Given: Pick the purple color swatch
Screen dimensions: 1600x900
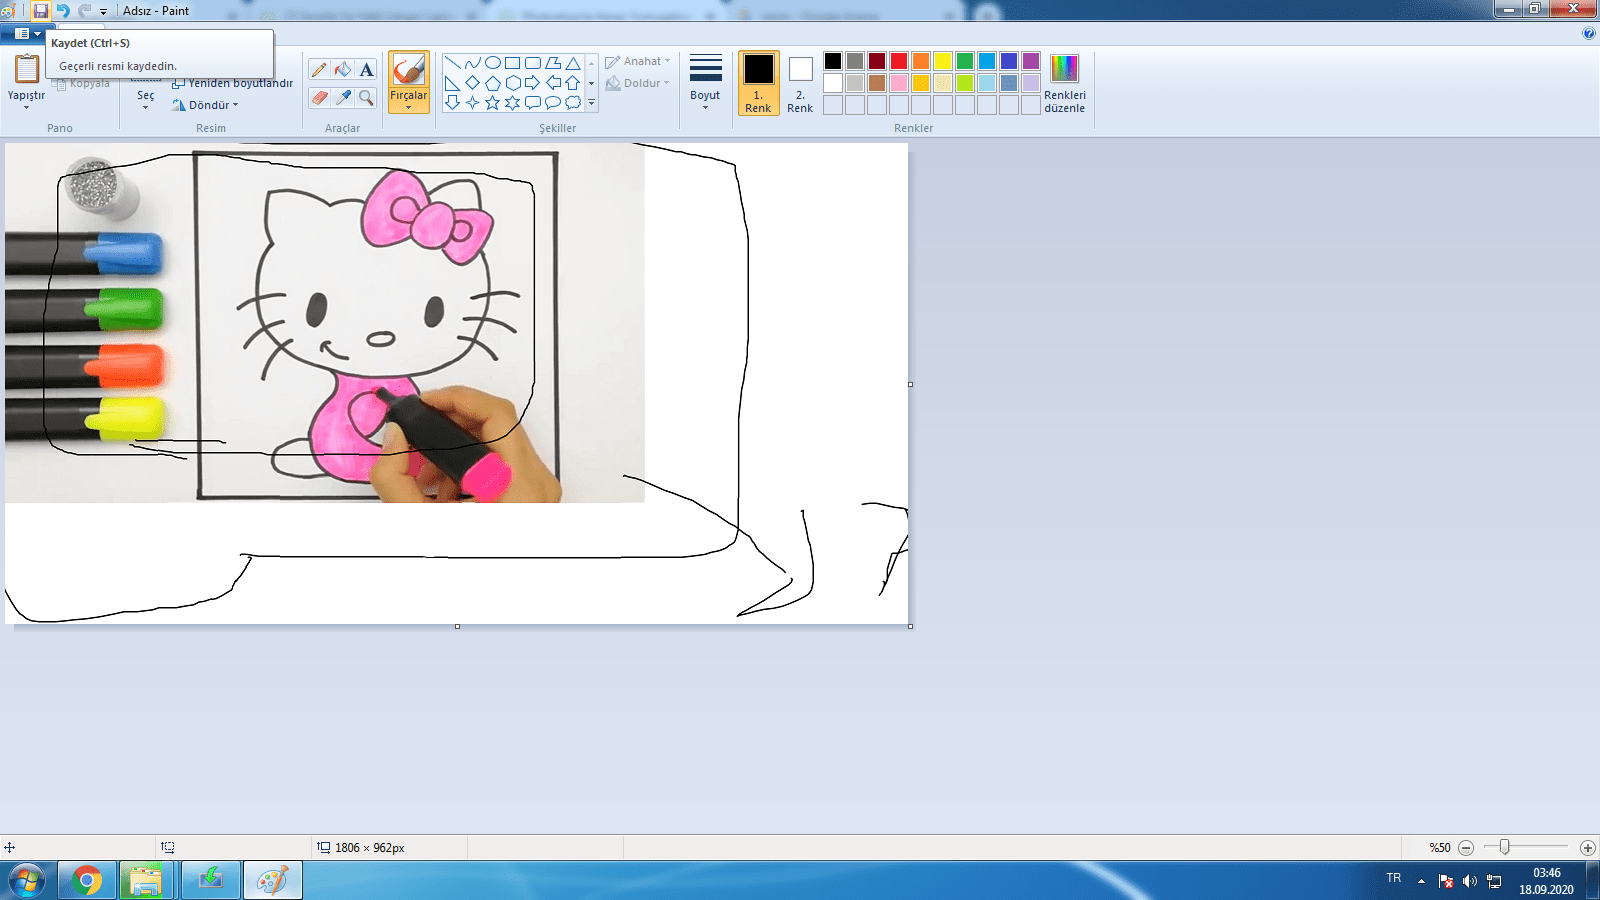Looking at the screenshot, I should (1031, 61).
